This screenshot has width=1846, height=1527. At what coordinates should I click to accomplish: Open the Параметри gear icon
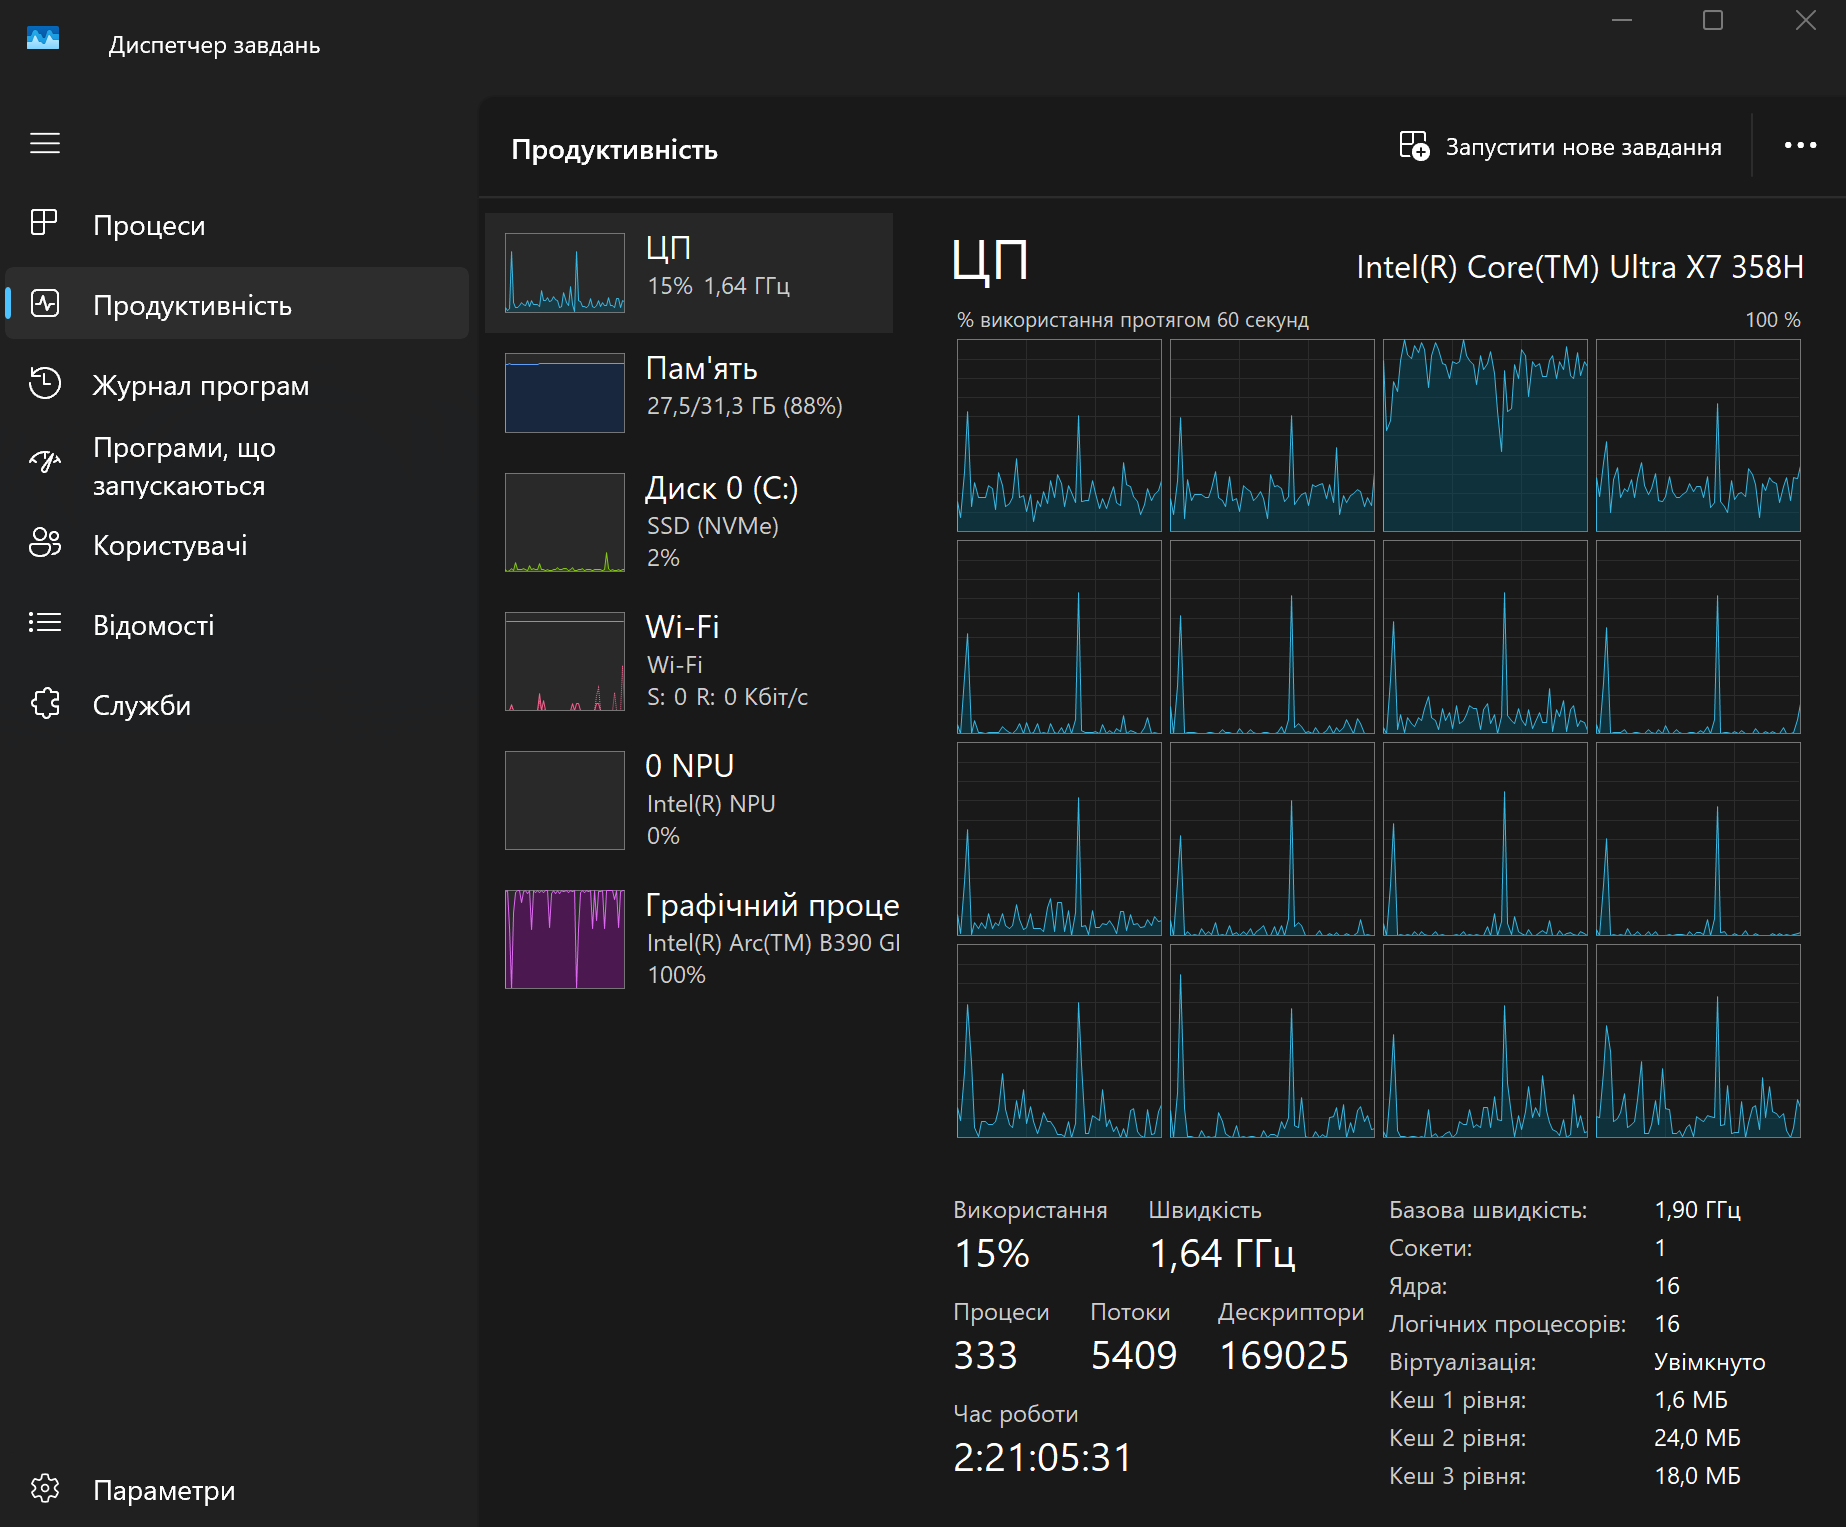45,1489
